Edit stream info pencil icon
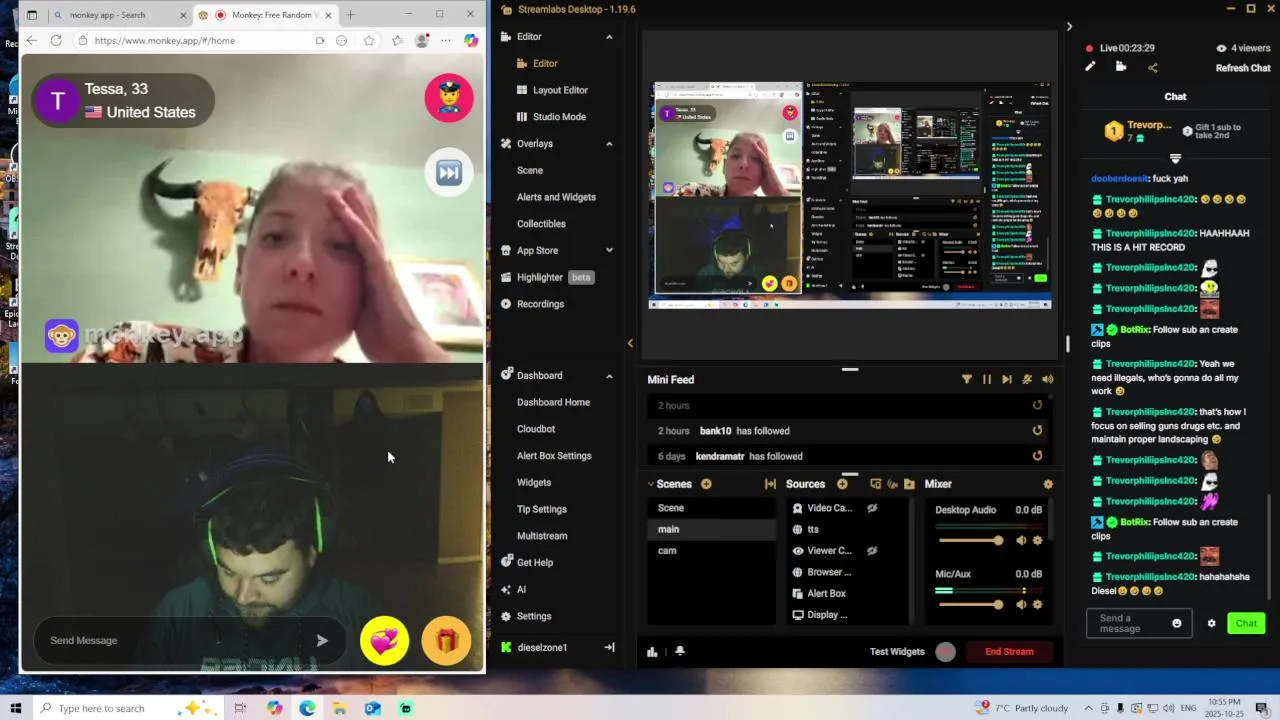This screenshot has height=720, width=1280. click(x=1090, y=67)
